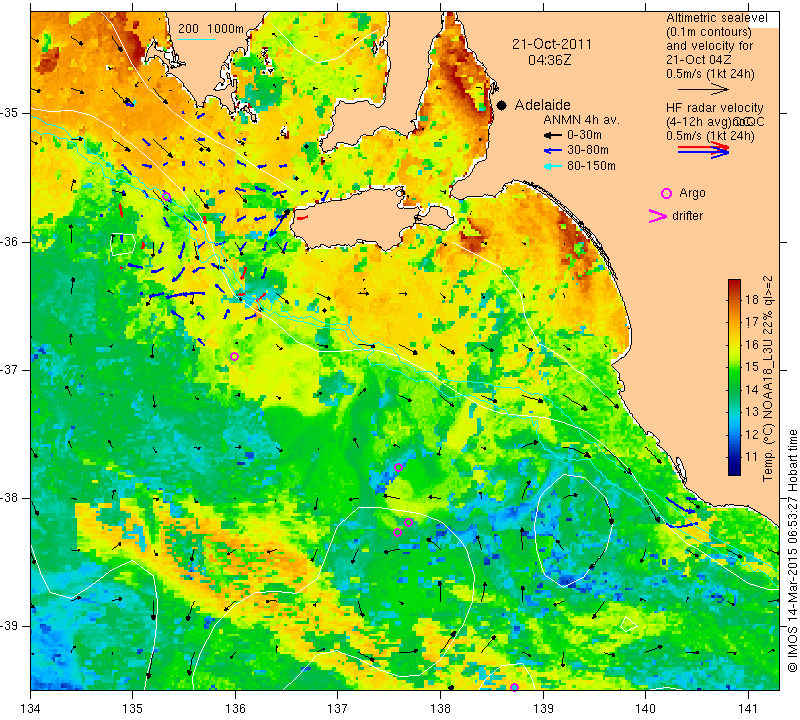Click the red-blue HF radar velocity arrows
Image resolution: width=800 pixels, height=720 pixels.
[x=704, y=150]
